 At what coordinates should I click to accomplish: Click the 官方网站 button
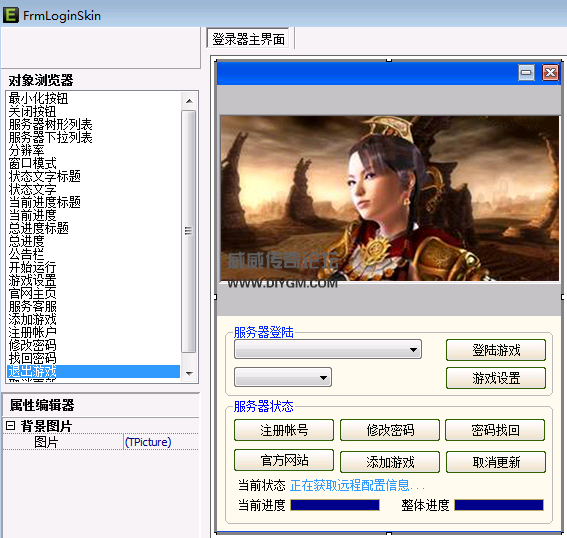pos(284,460)
